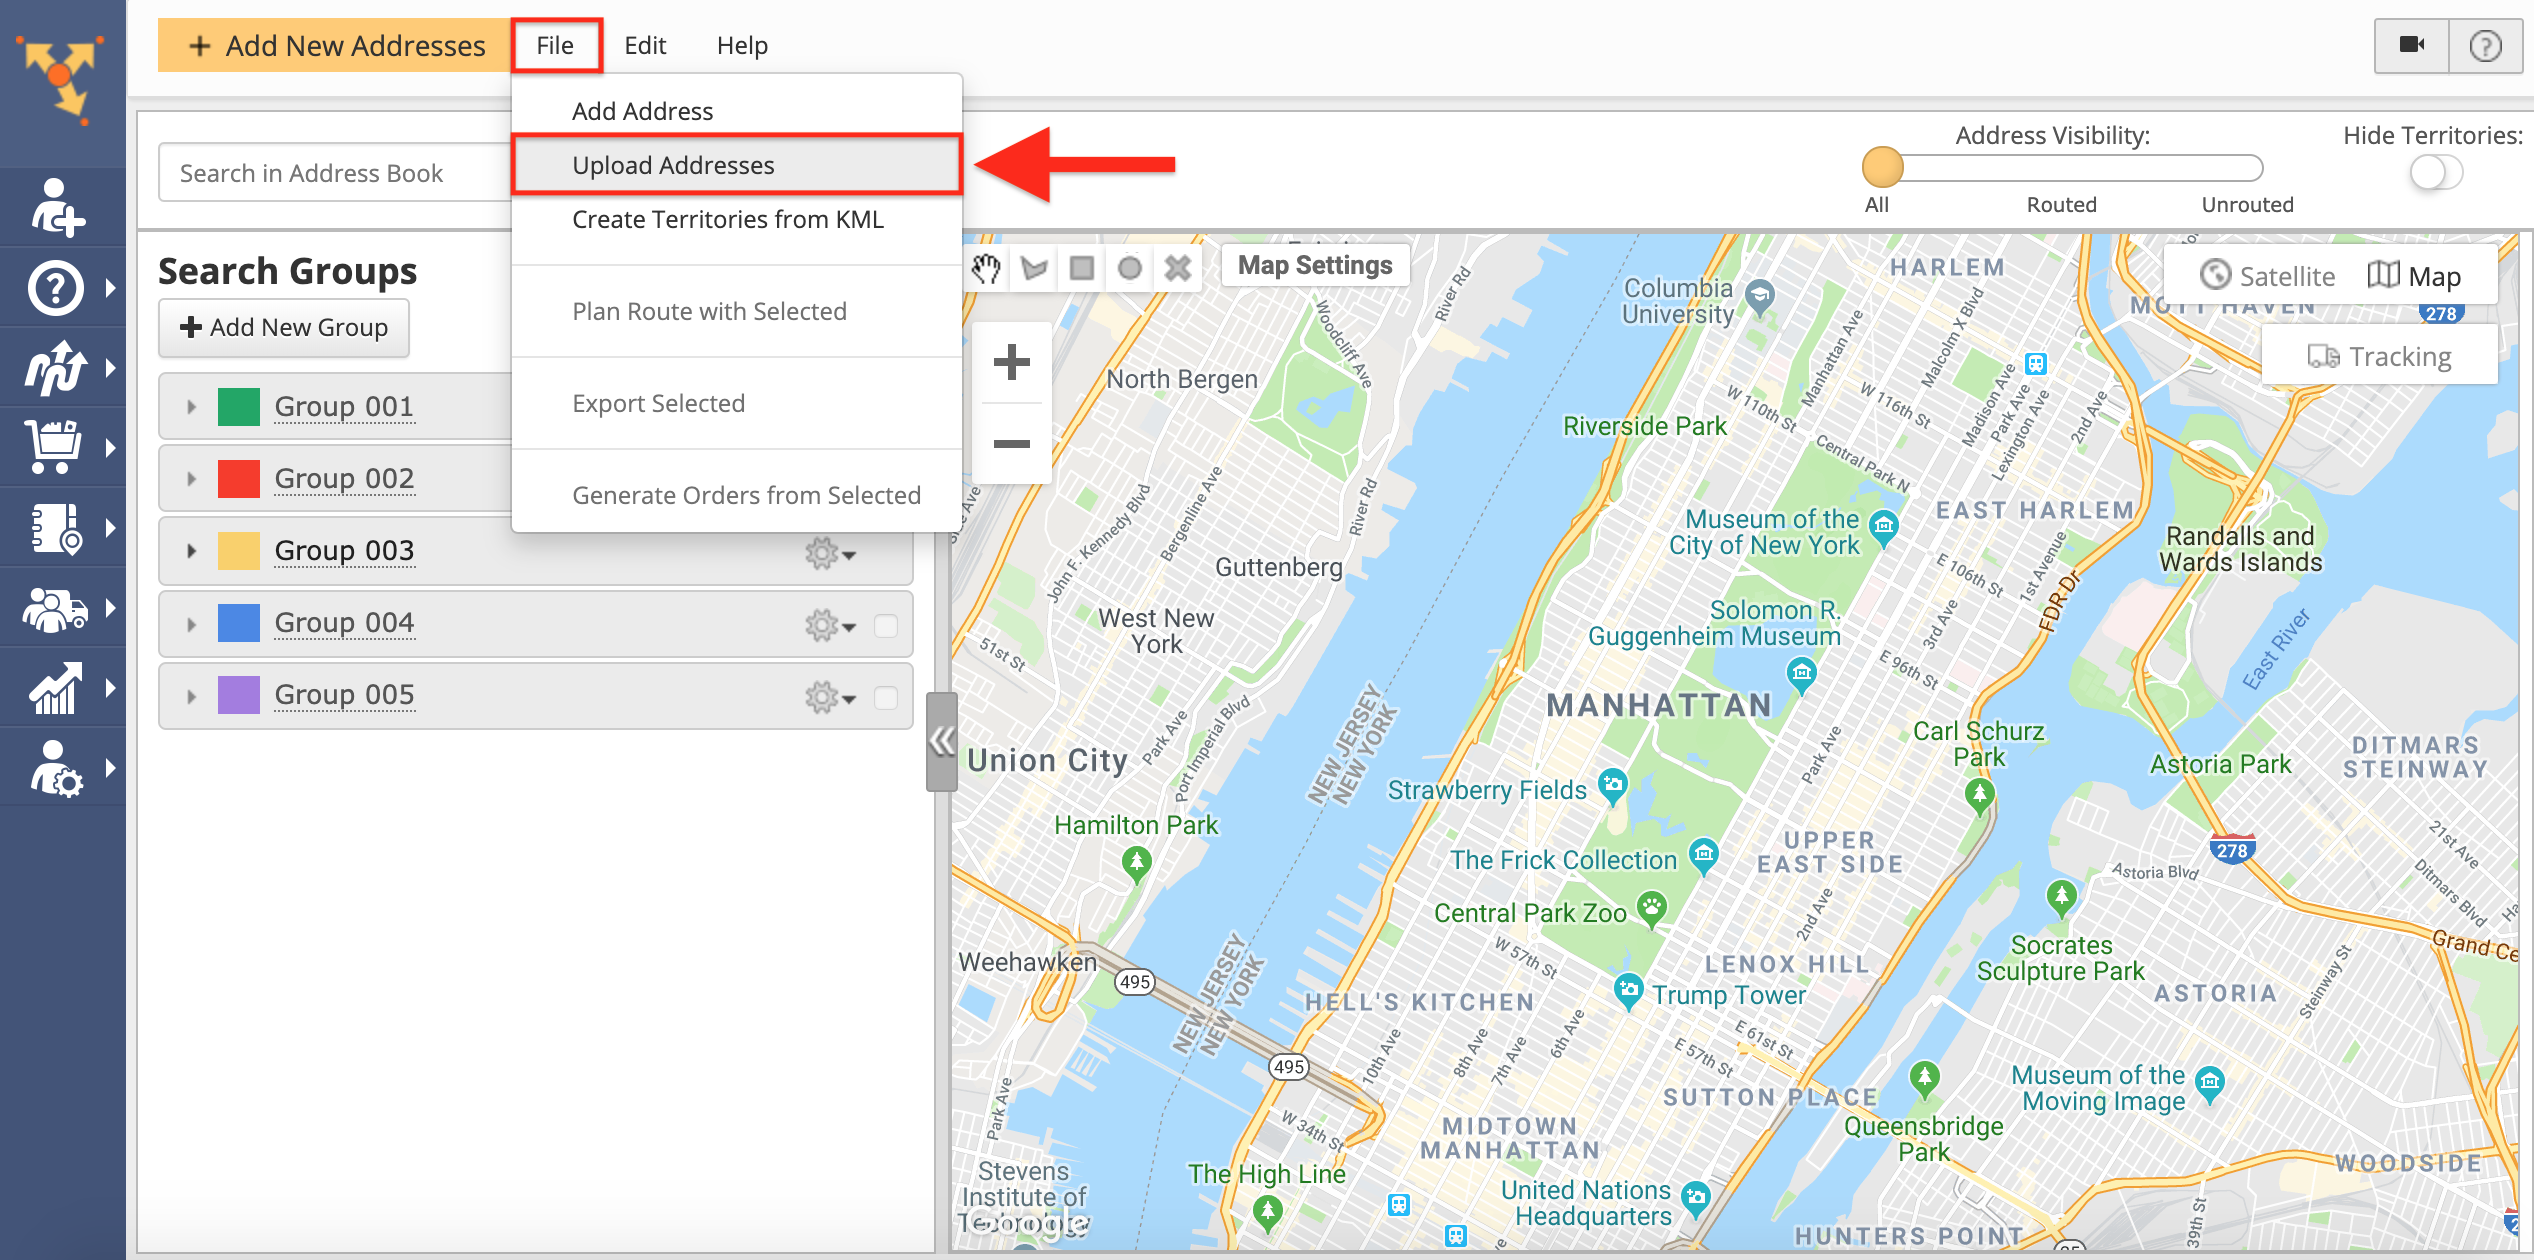Set Address Visibility to Unrouted label
Screen dimensions: 2534x1260
point(2247,204)
